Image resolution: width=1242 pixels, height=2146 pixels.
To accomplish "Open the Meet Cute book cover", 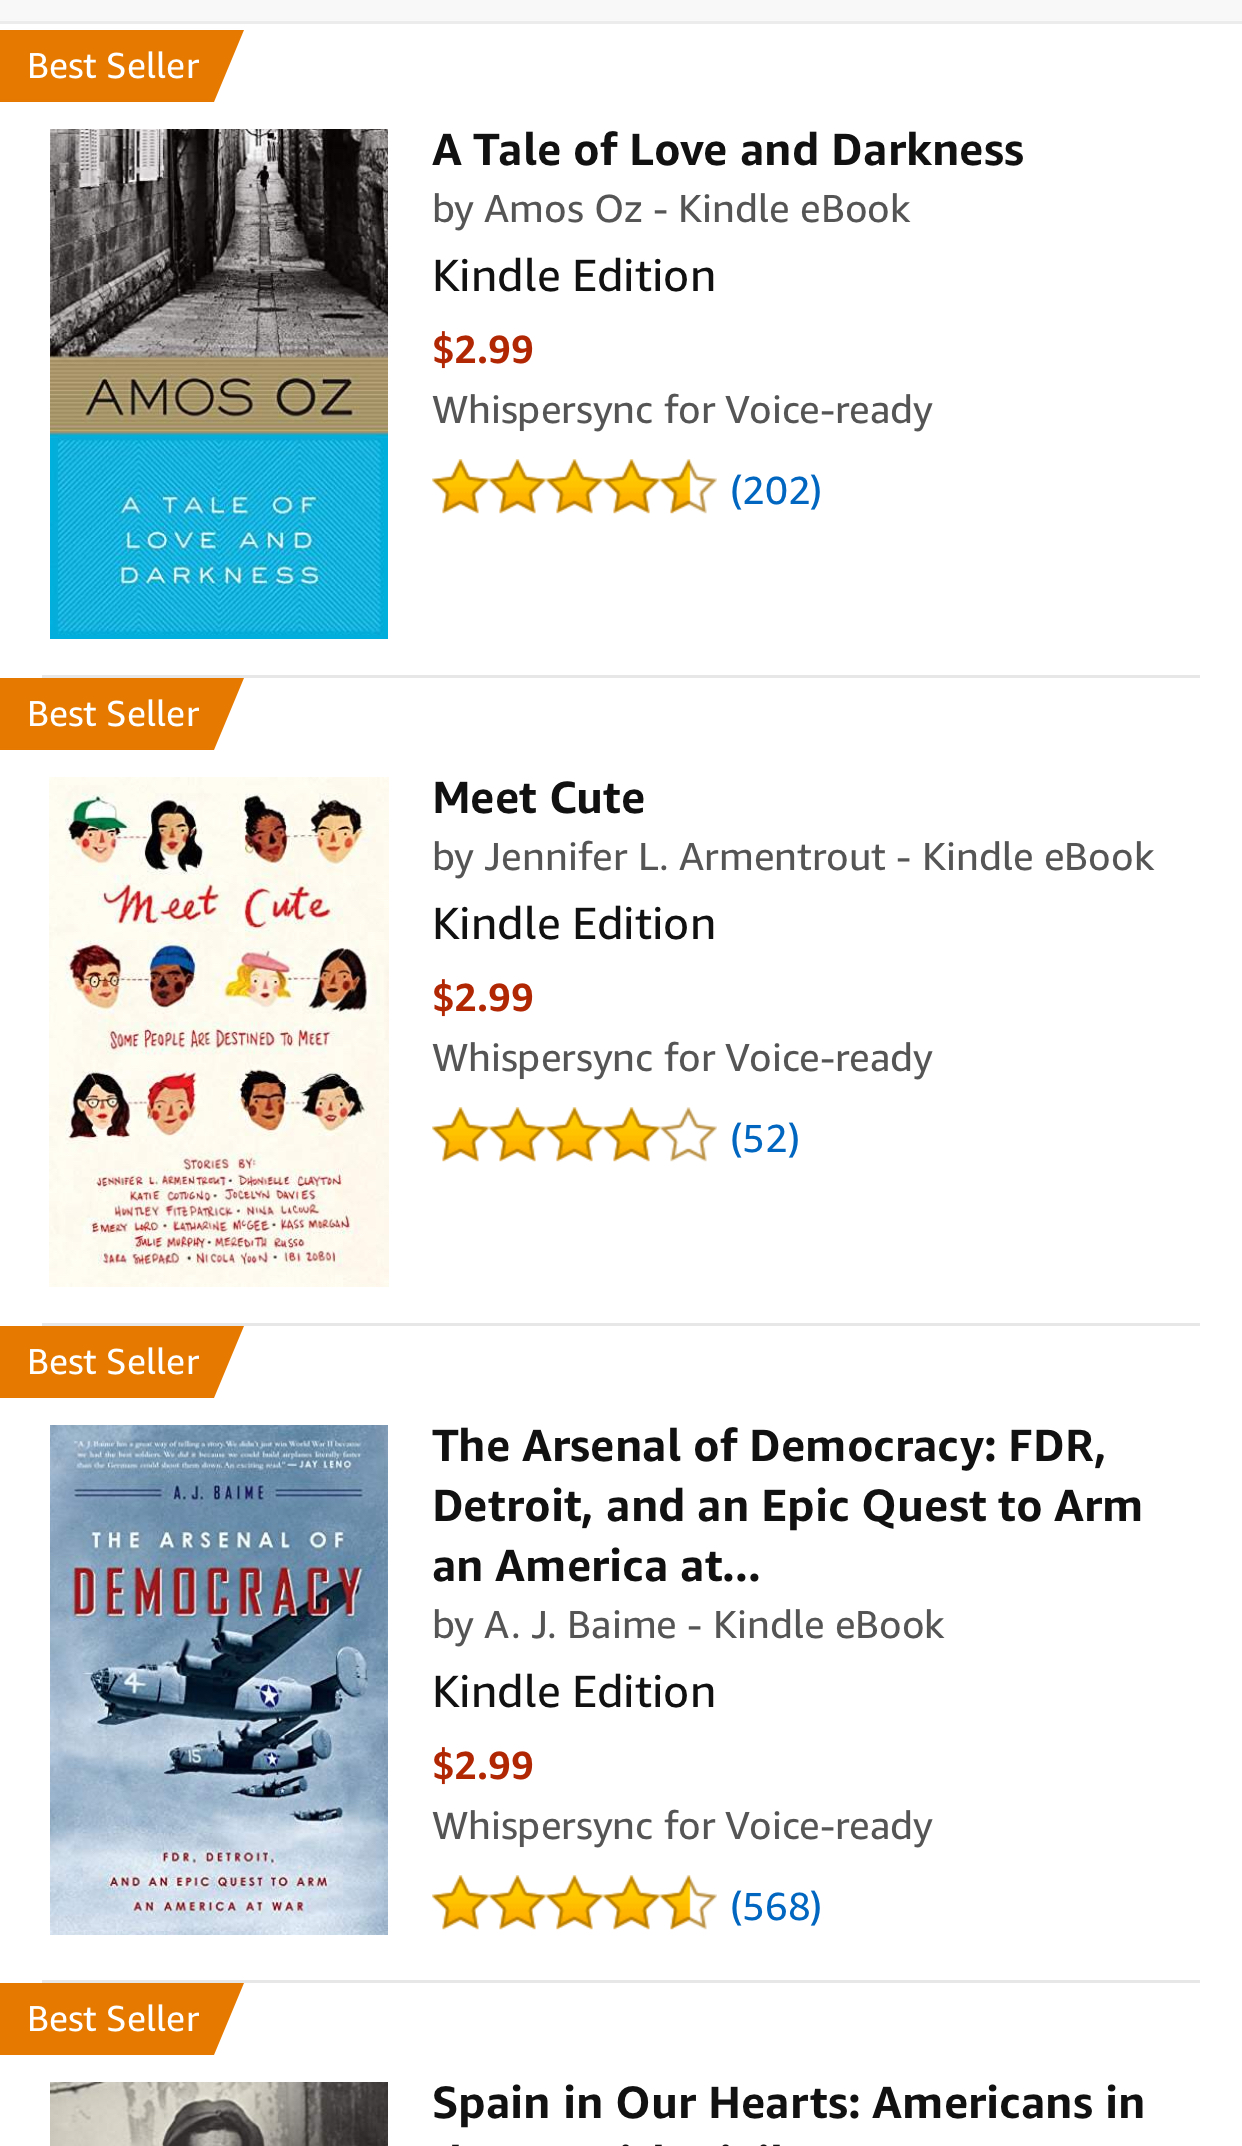I will coord(219,1031).
